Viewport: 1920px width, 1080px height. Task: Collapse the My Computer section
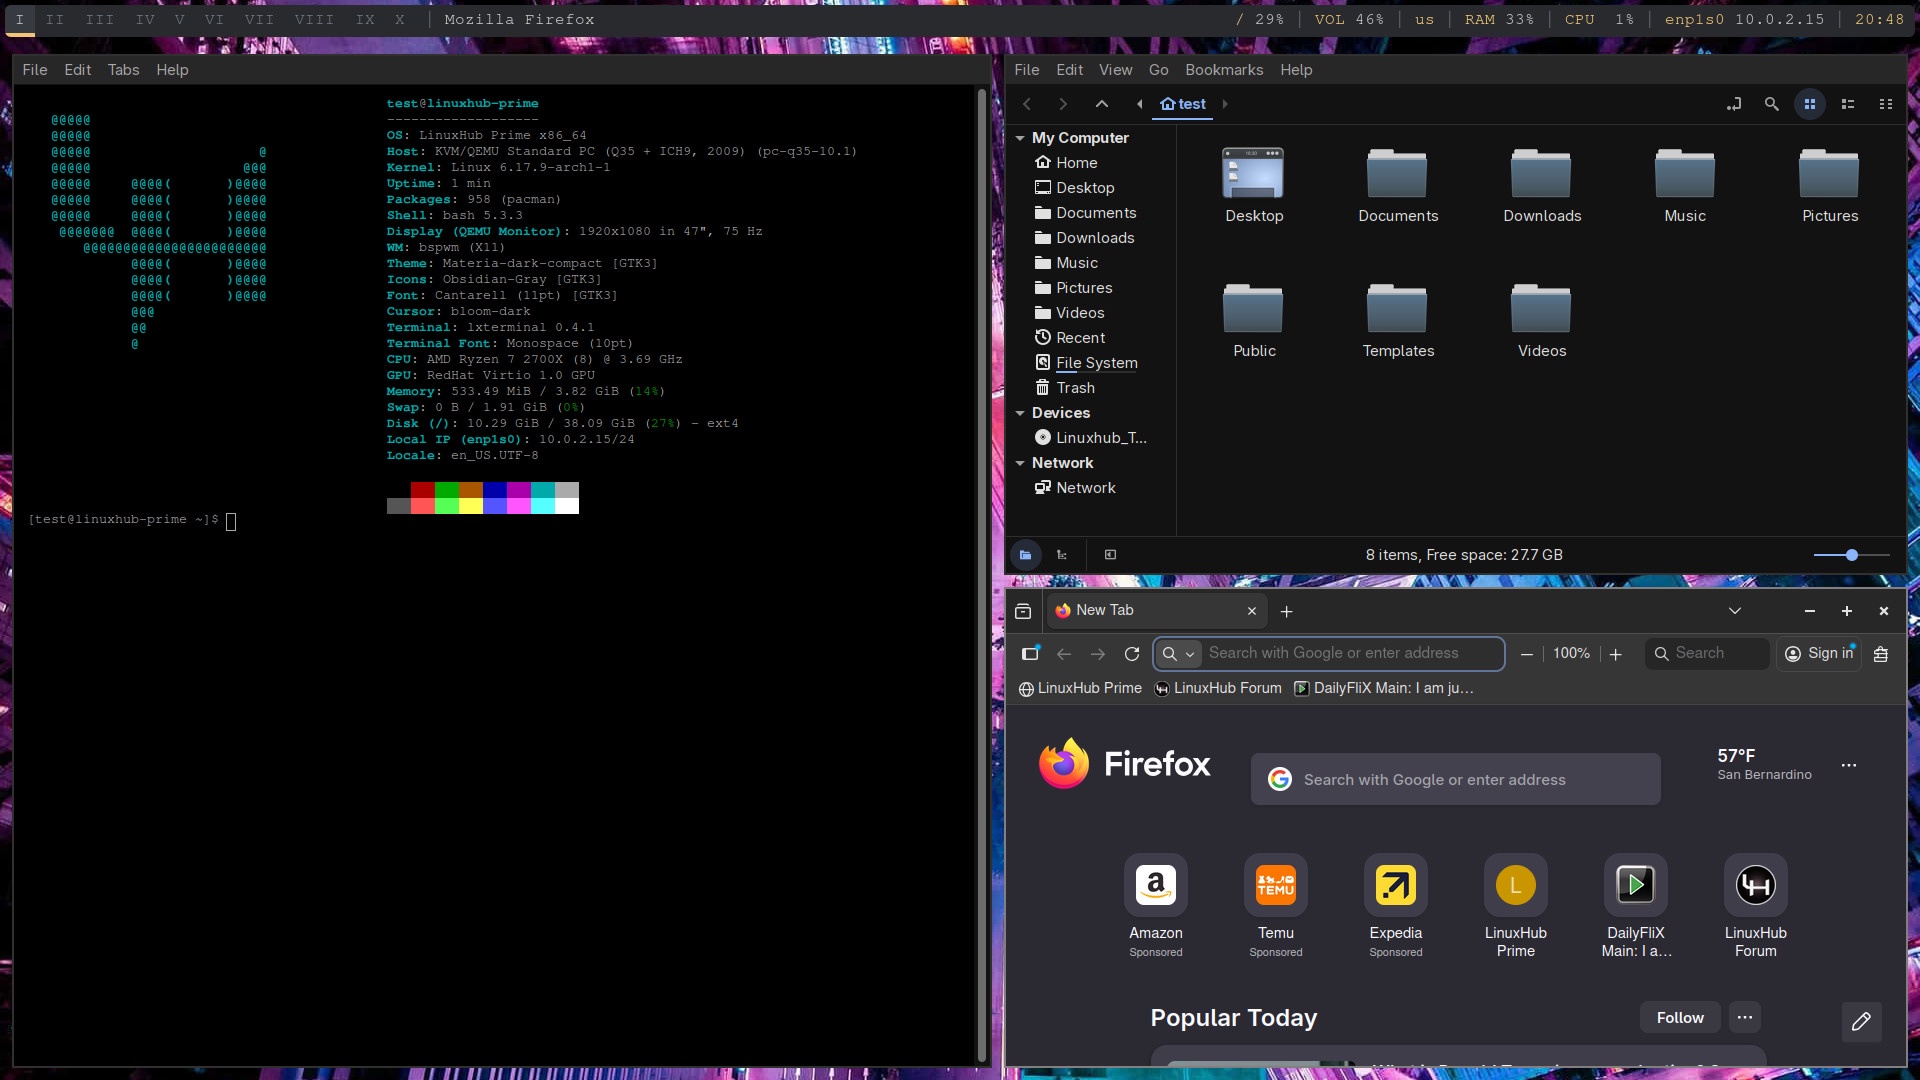tap(1019, 138)
